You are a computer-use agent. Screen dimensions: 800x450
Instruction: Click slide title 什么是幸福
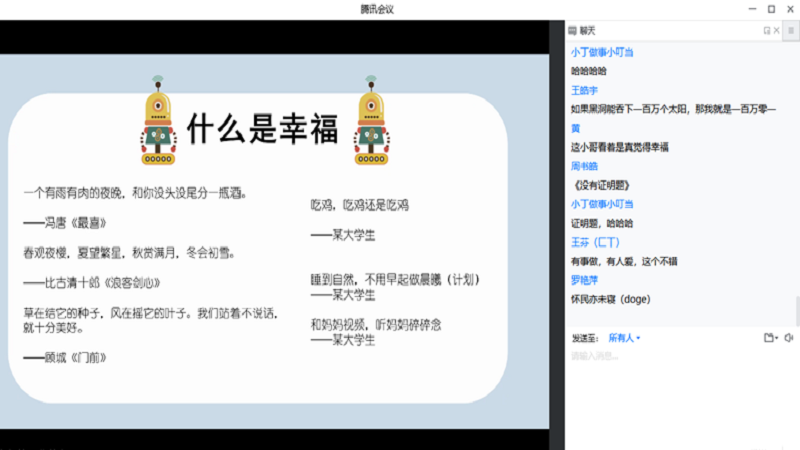click(x=262, y=129)
